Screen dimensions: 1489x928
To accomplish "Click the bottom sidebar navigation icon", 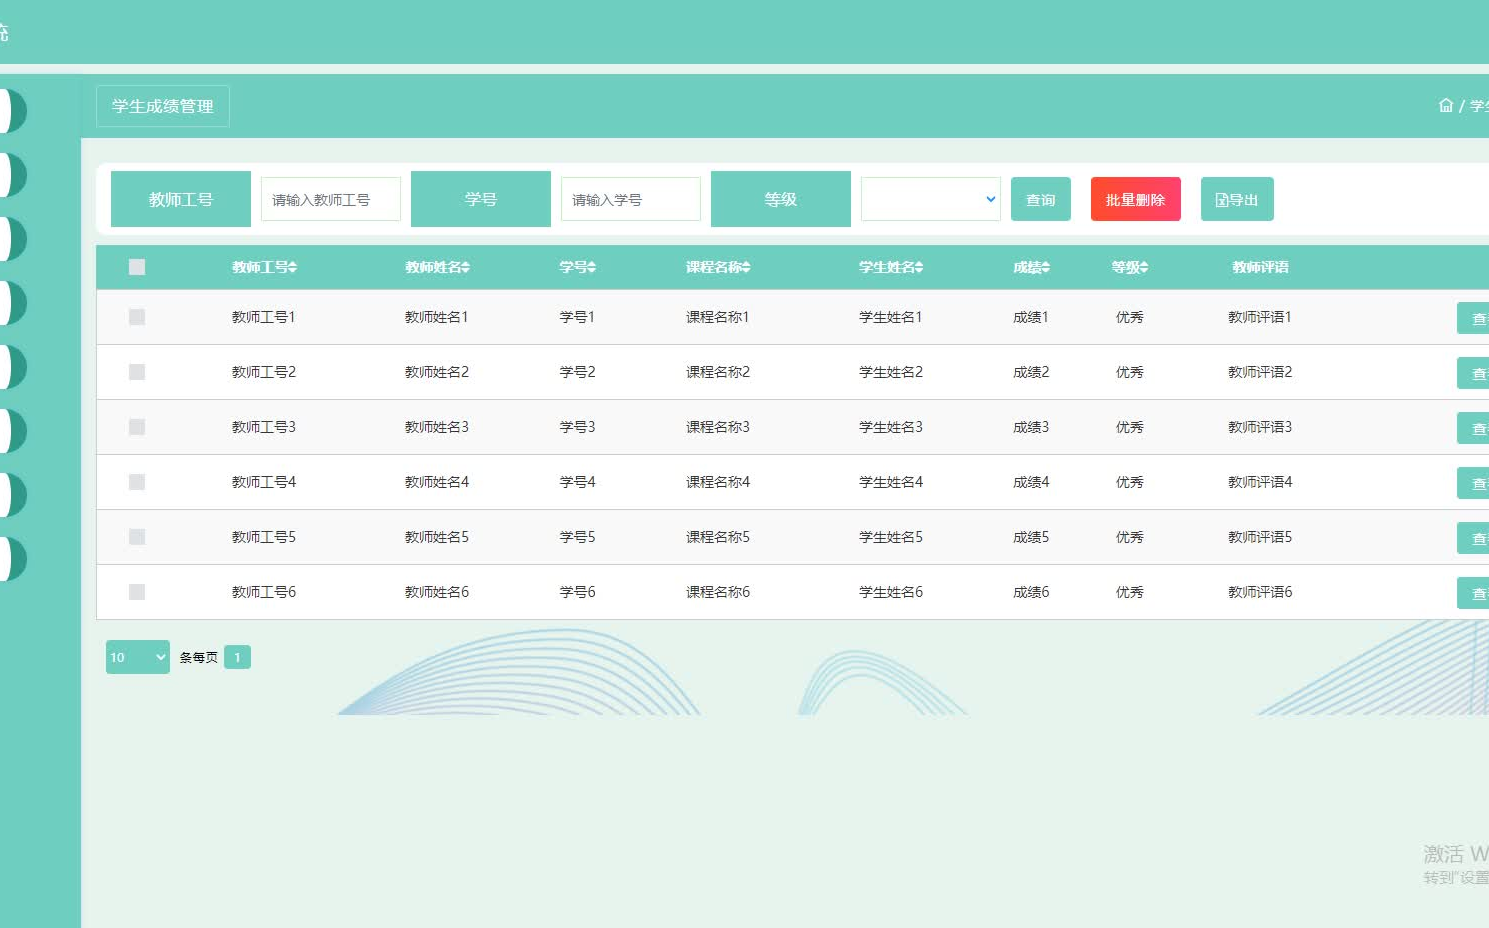I will 8,560.
